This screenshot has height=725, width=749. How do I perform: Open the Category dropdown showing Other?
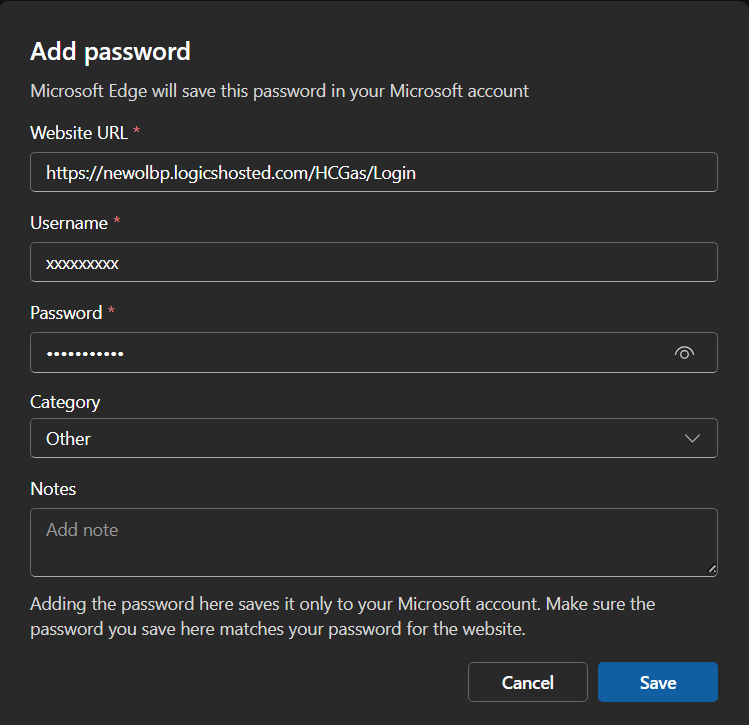point(373,438)
